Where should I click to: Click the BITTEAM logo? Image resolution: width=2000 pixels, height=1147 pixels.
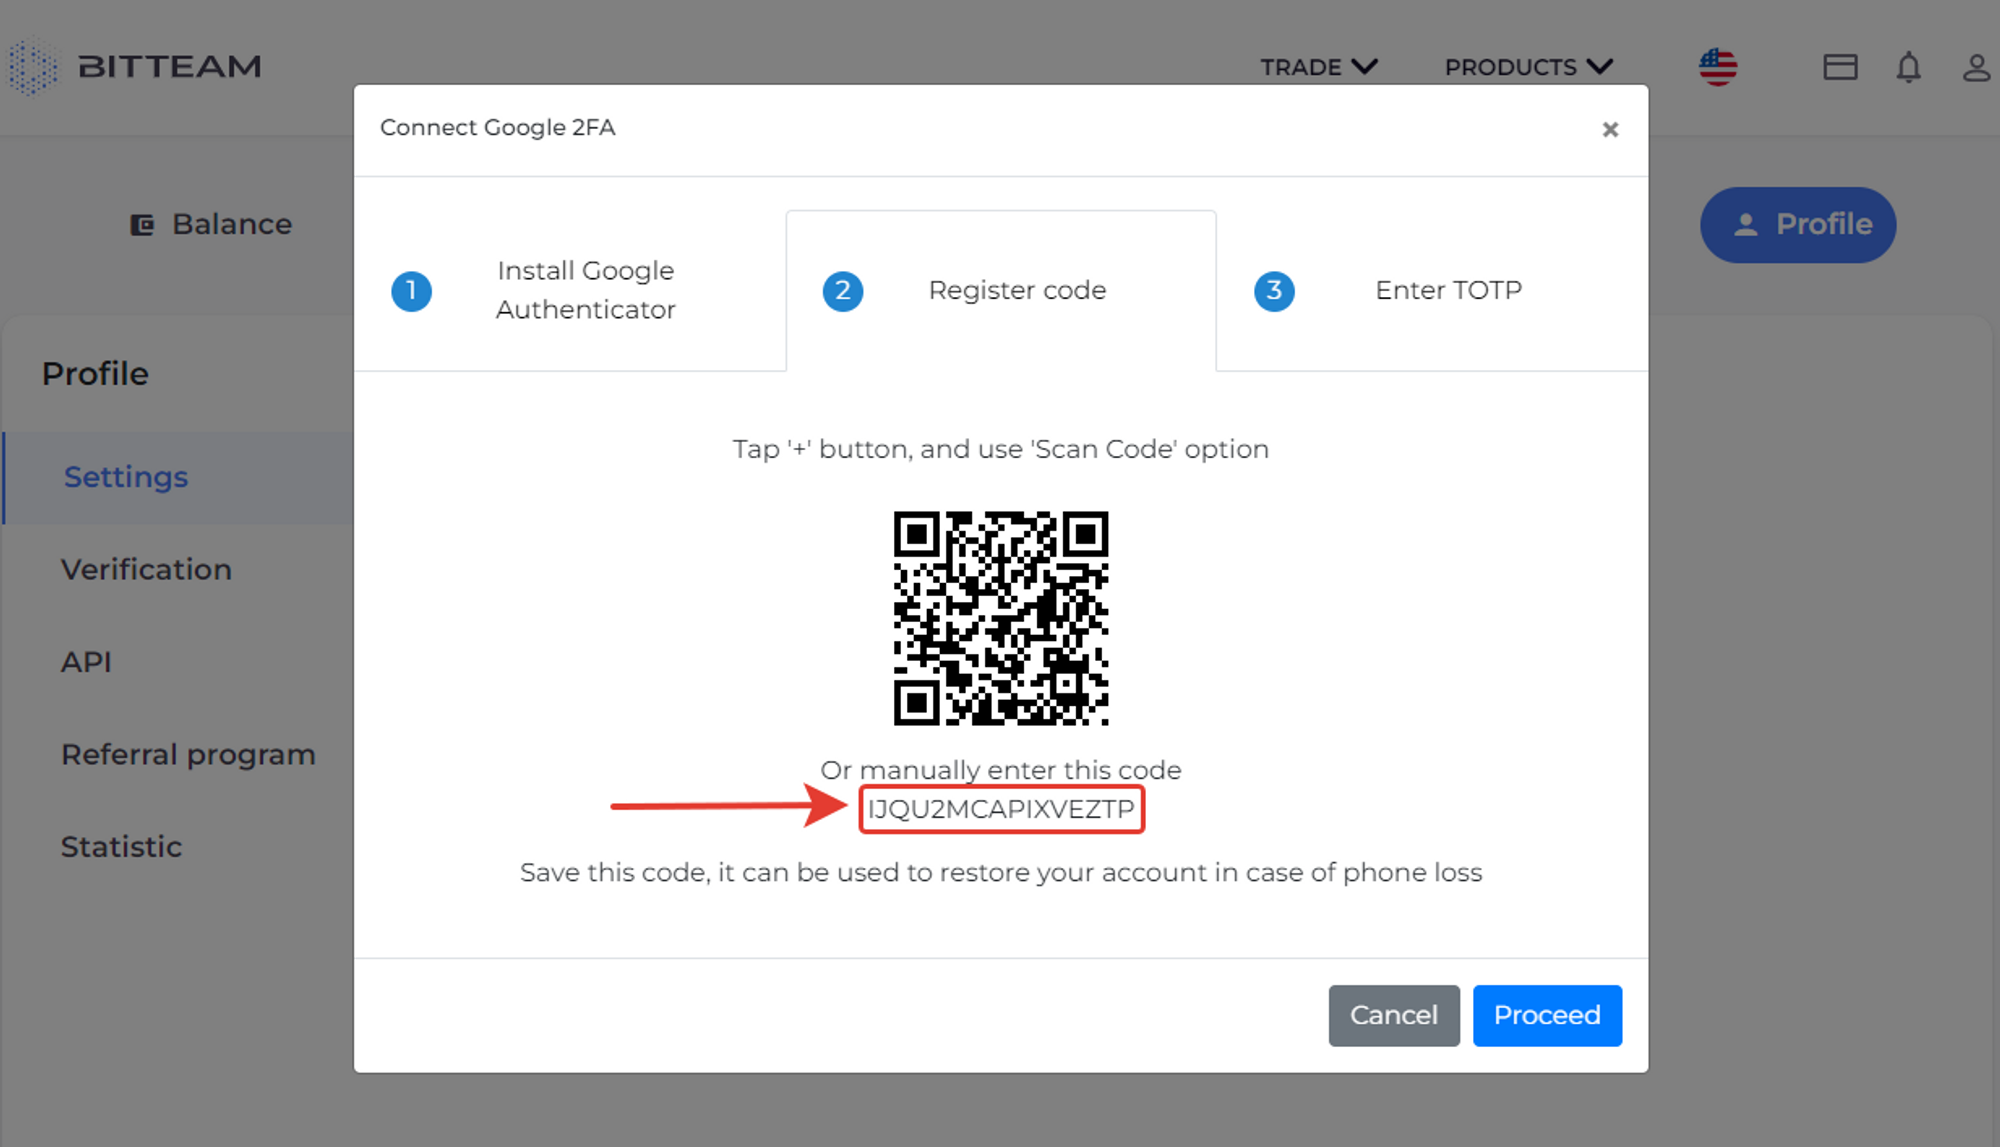pos(135,66)
